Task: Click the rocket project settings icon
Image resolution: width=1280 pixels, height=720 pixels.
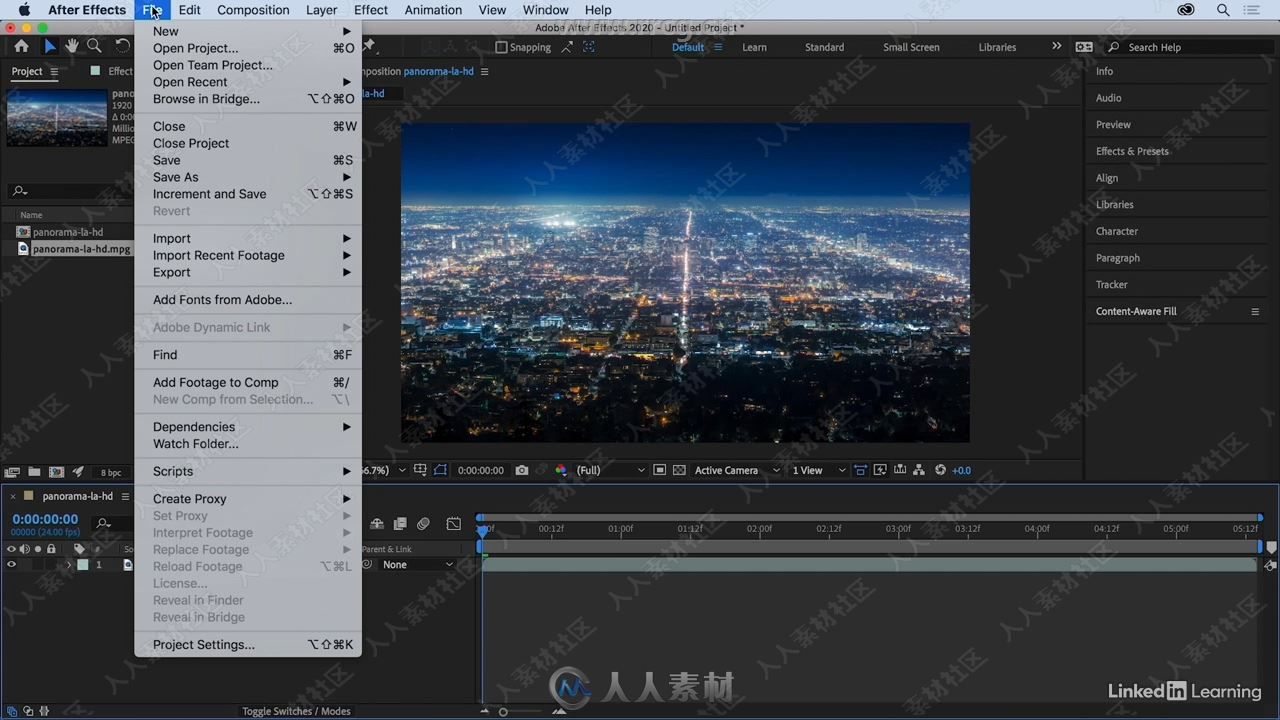Action: (78, 472)
